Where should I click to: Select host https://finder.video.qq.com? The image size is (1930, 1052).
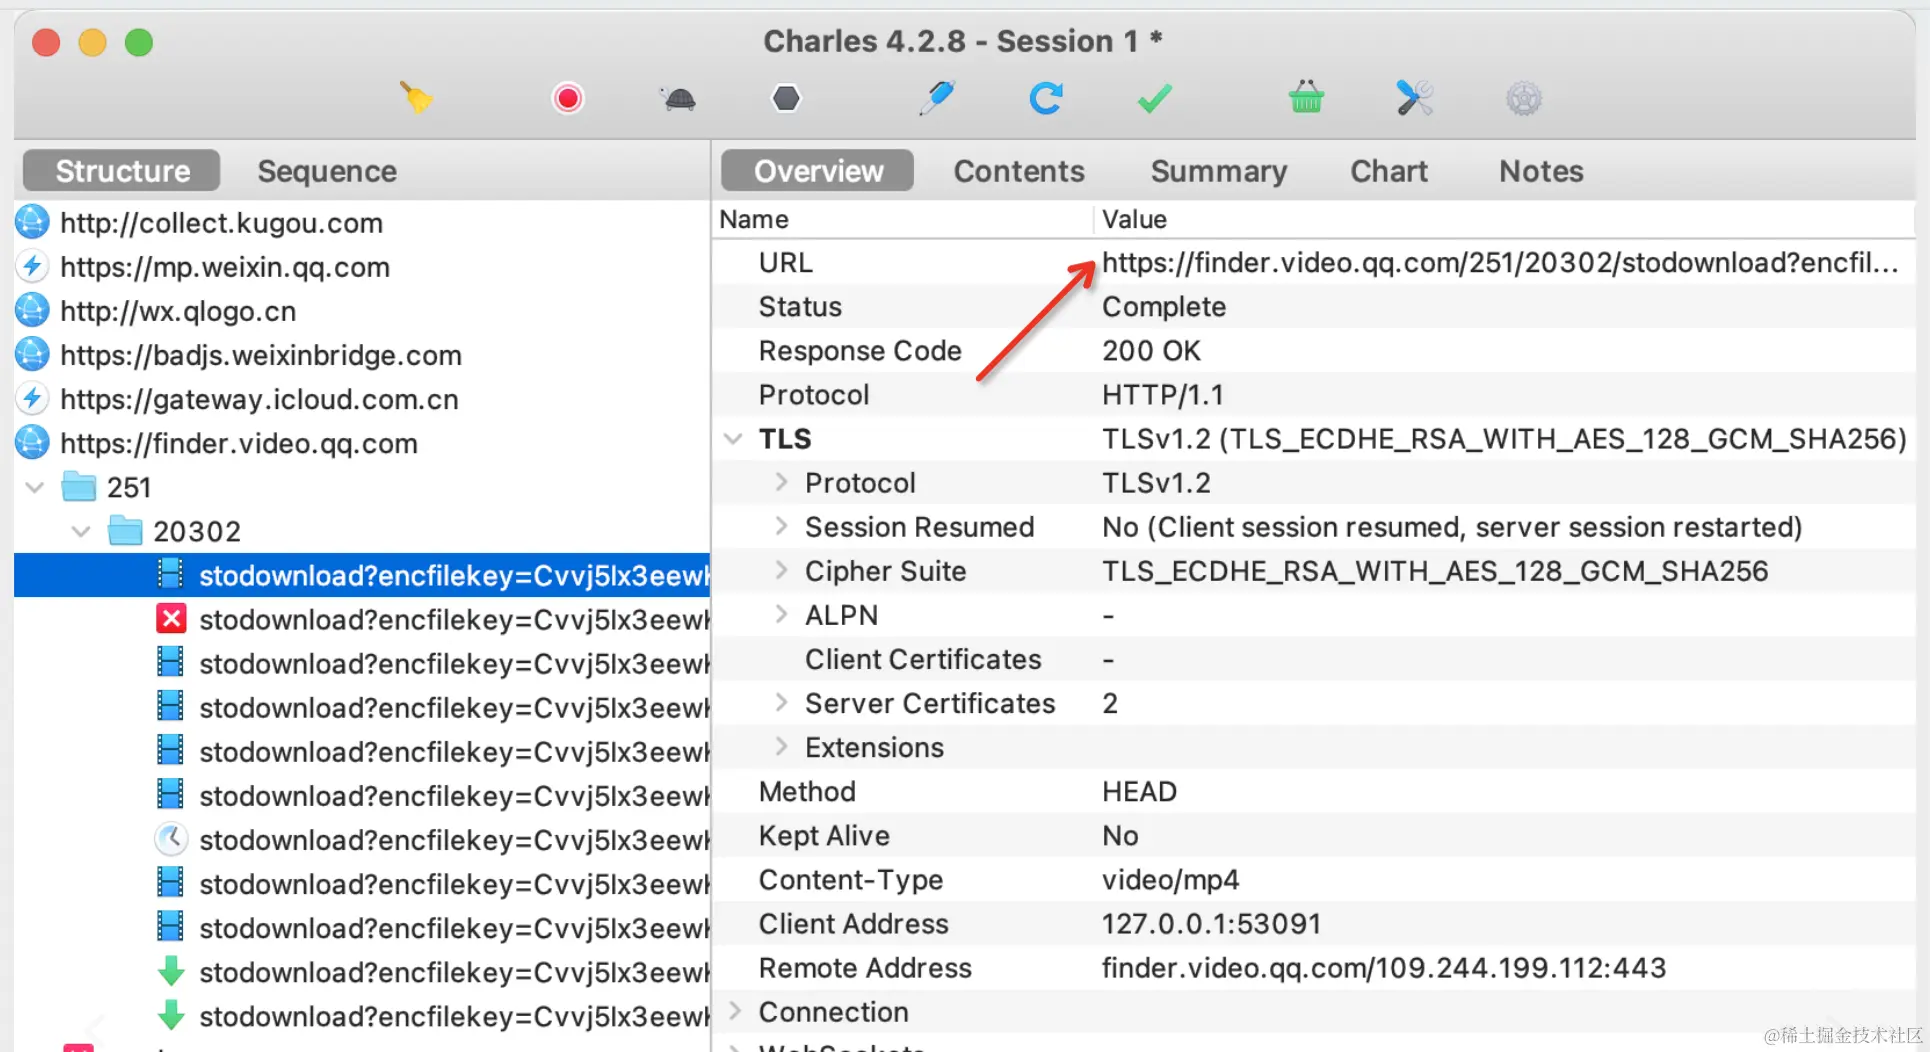tap(239, 443)
